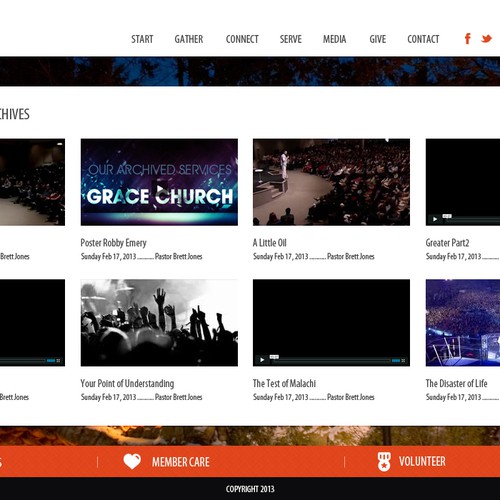Screen dimensions: 500x500
Task: Open The Disaster of Life title
Action: click(456, 383)
